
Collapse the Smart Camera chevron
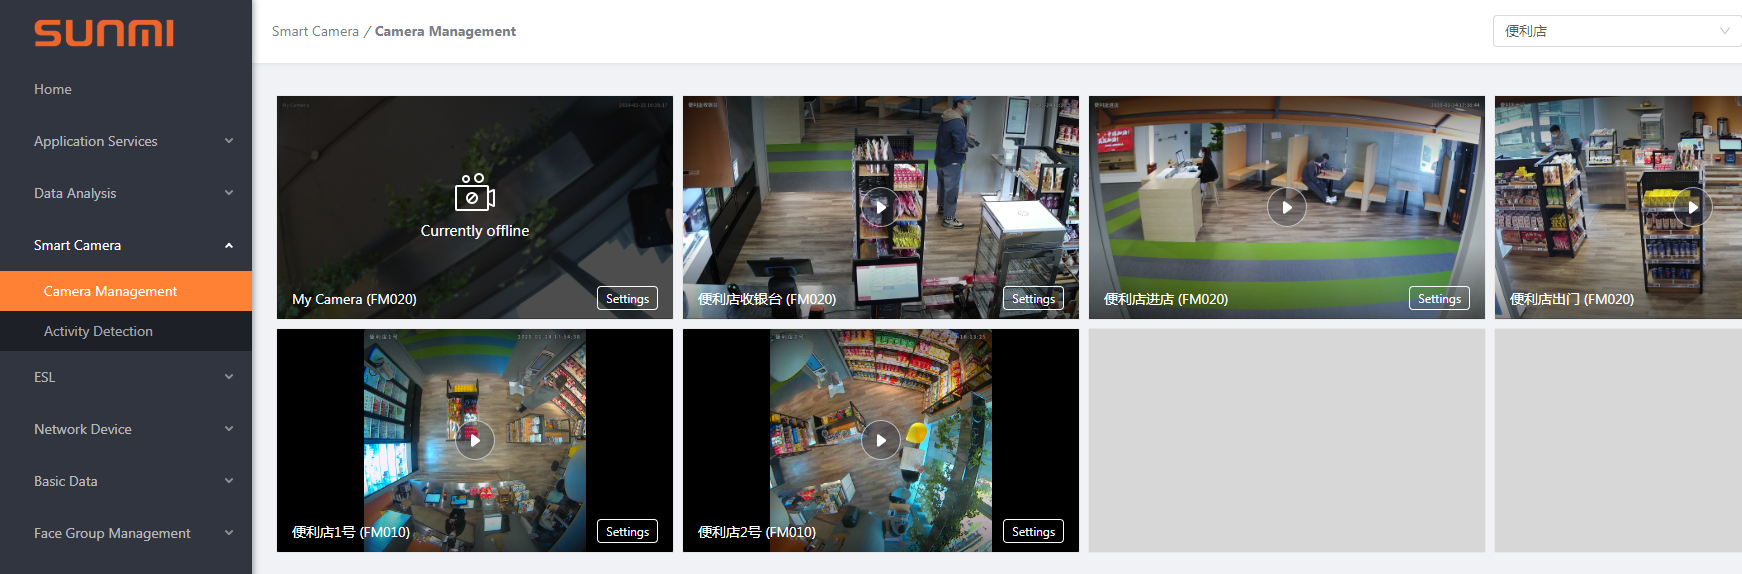[229, 245]
